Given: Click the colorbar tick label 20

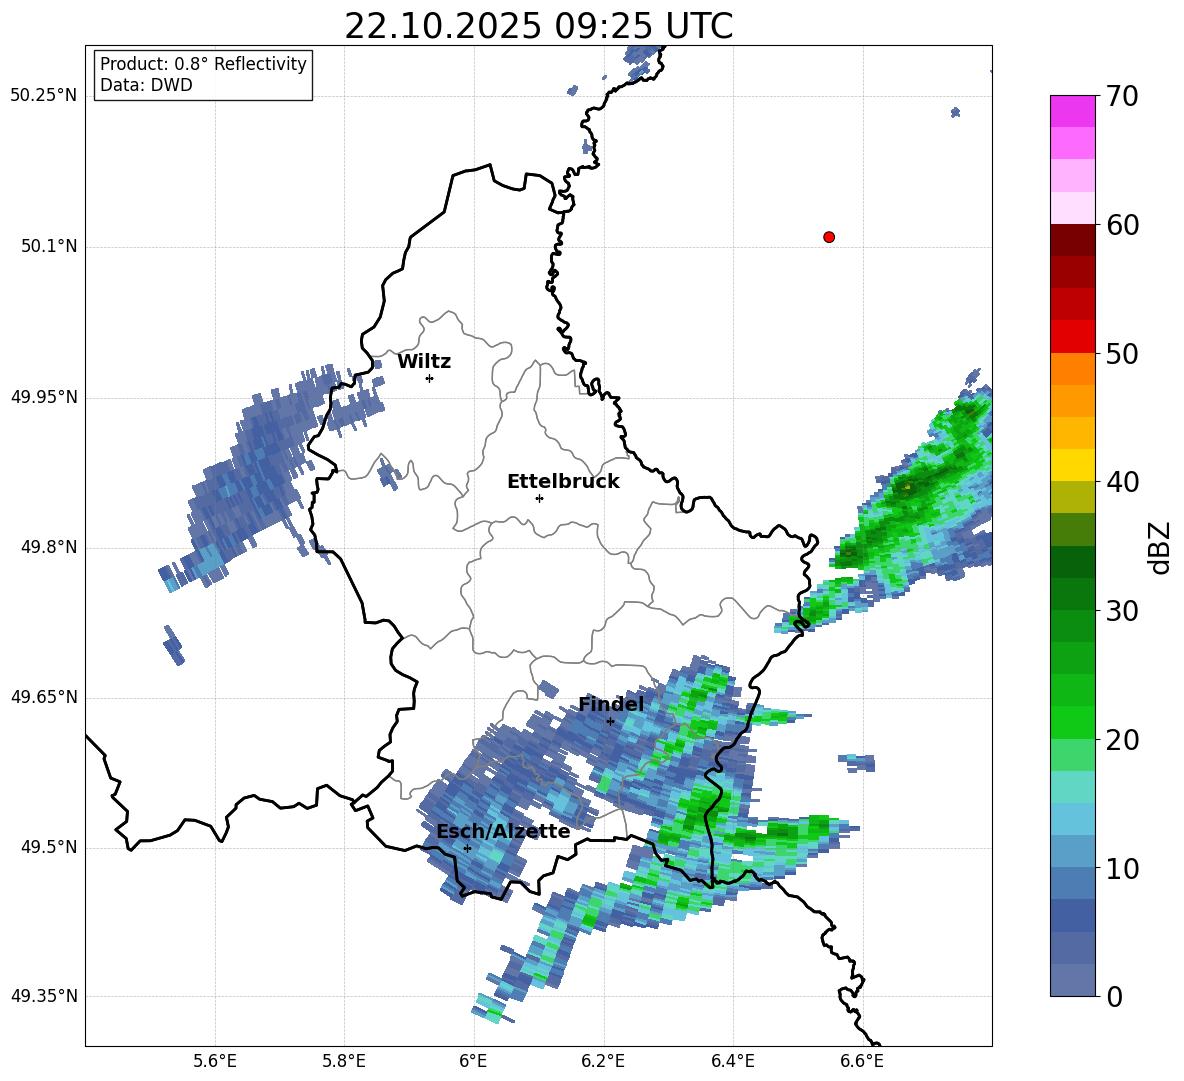Looking at the screenshot, I should 1122,741.
